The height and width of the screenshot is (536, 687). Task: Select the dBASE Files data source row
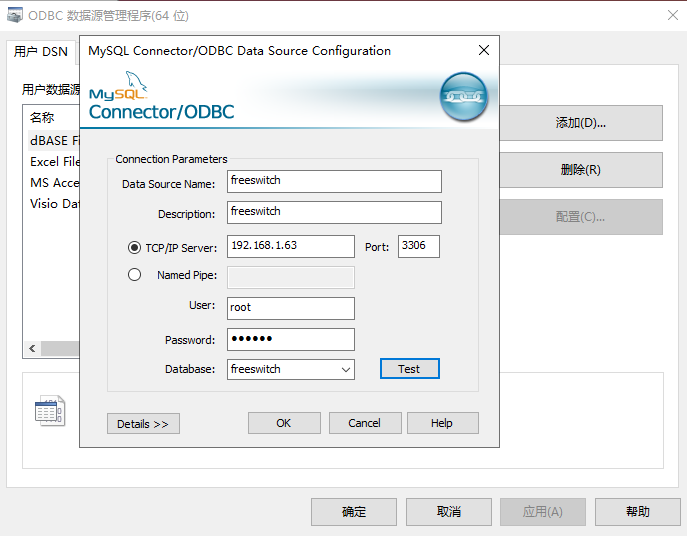(x=53, y=141)
